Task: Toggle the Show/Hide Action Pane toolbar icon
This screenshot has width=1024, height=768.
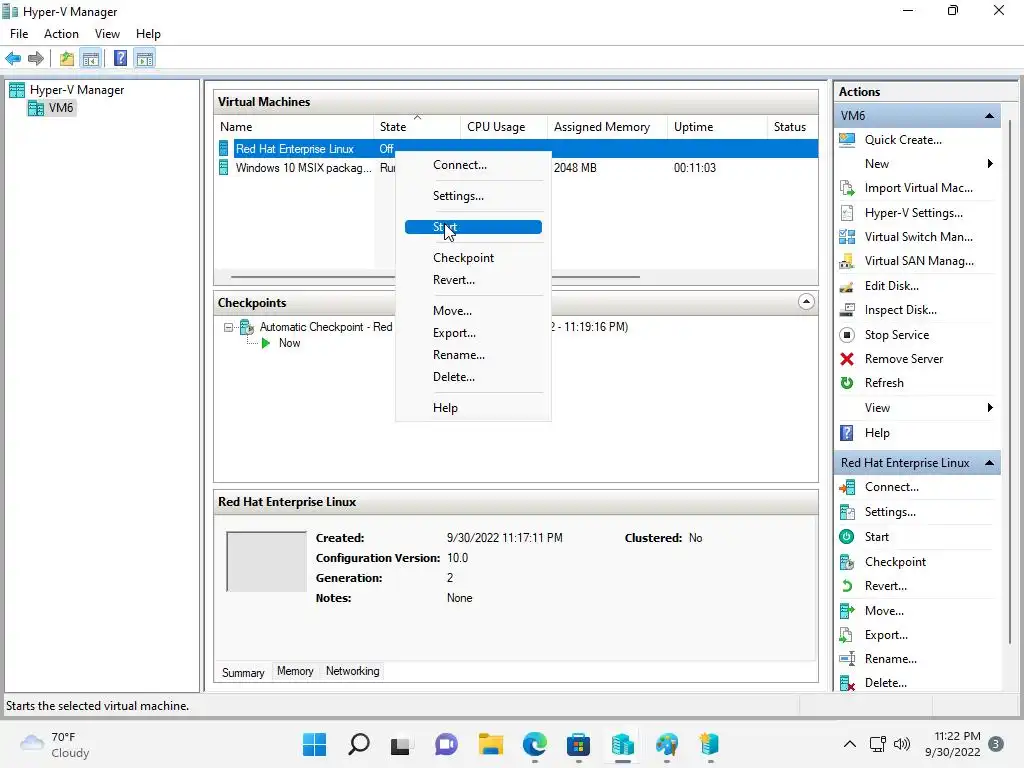Action: click(x=145, y=59)
